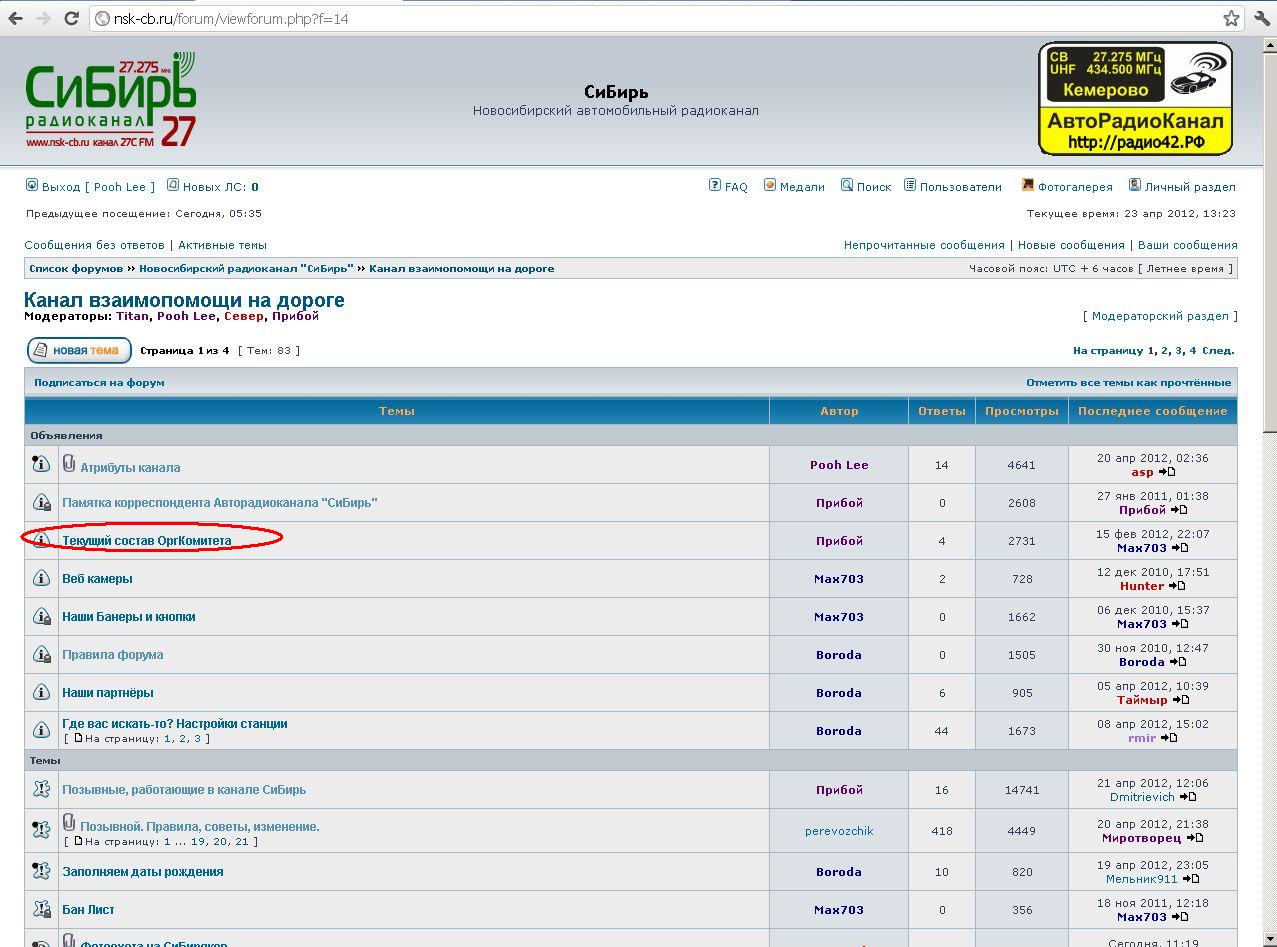
Task: Open page 21 of Позывной. Правила topic
Action: (x=242, y=842)
